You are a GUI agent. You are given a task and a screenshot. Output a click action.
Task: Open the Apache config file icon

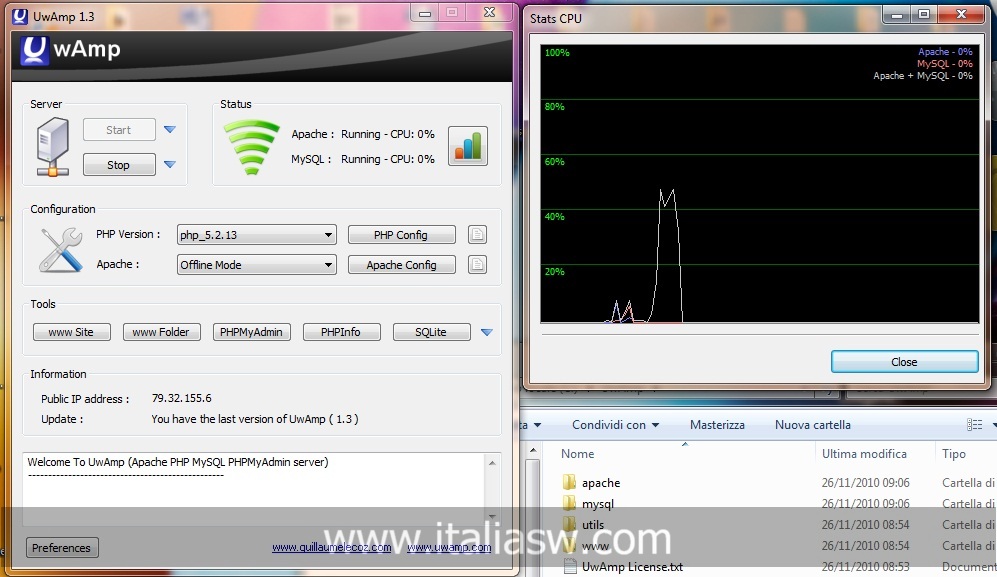(477, 265)
